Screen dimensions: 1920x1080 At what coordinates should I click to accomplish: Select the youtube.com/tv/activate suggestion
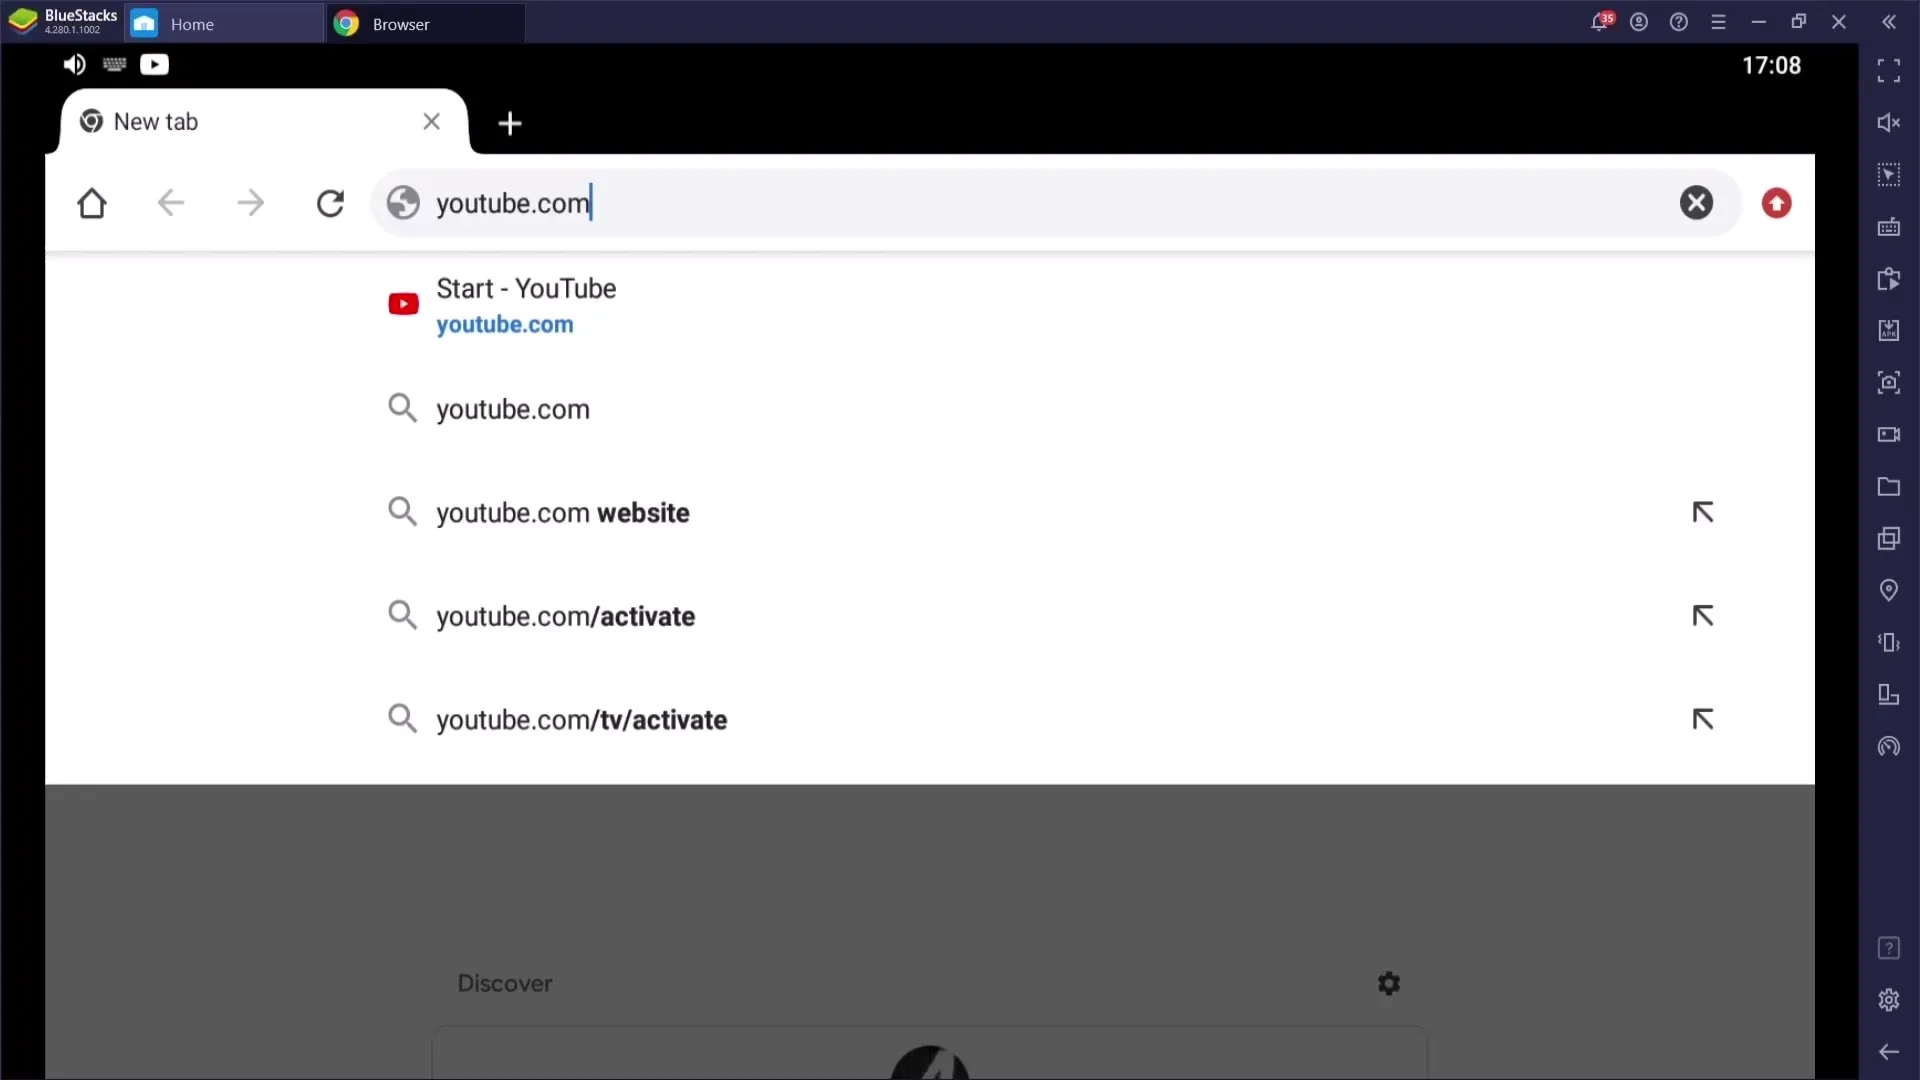pos(582,719)
